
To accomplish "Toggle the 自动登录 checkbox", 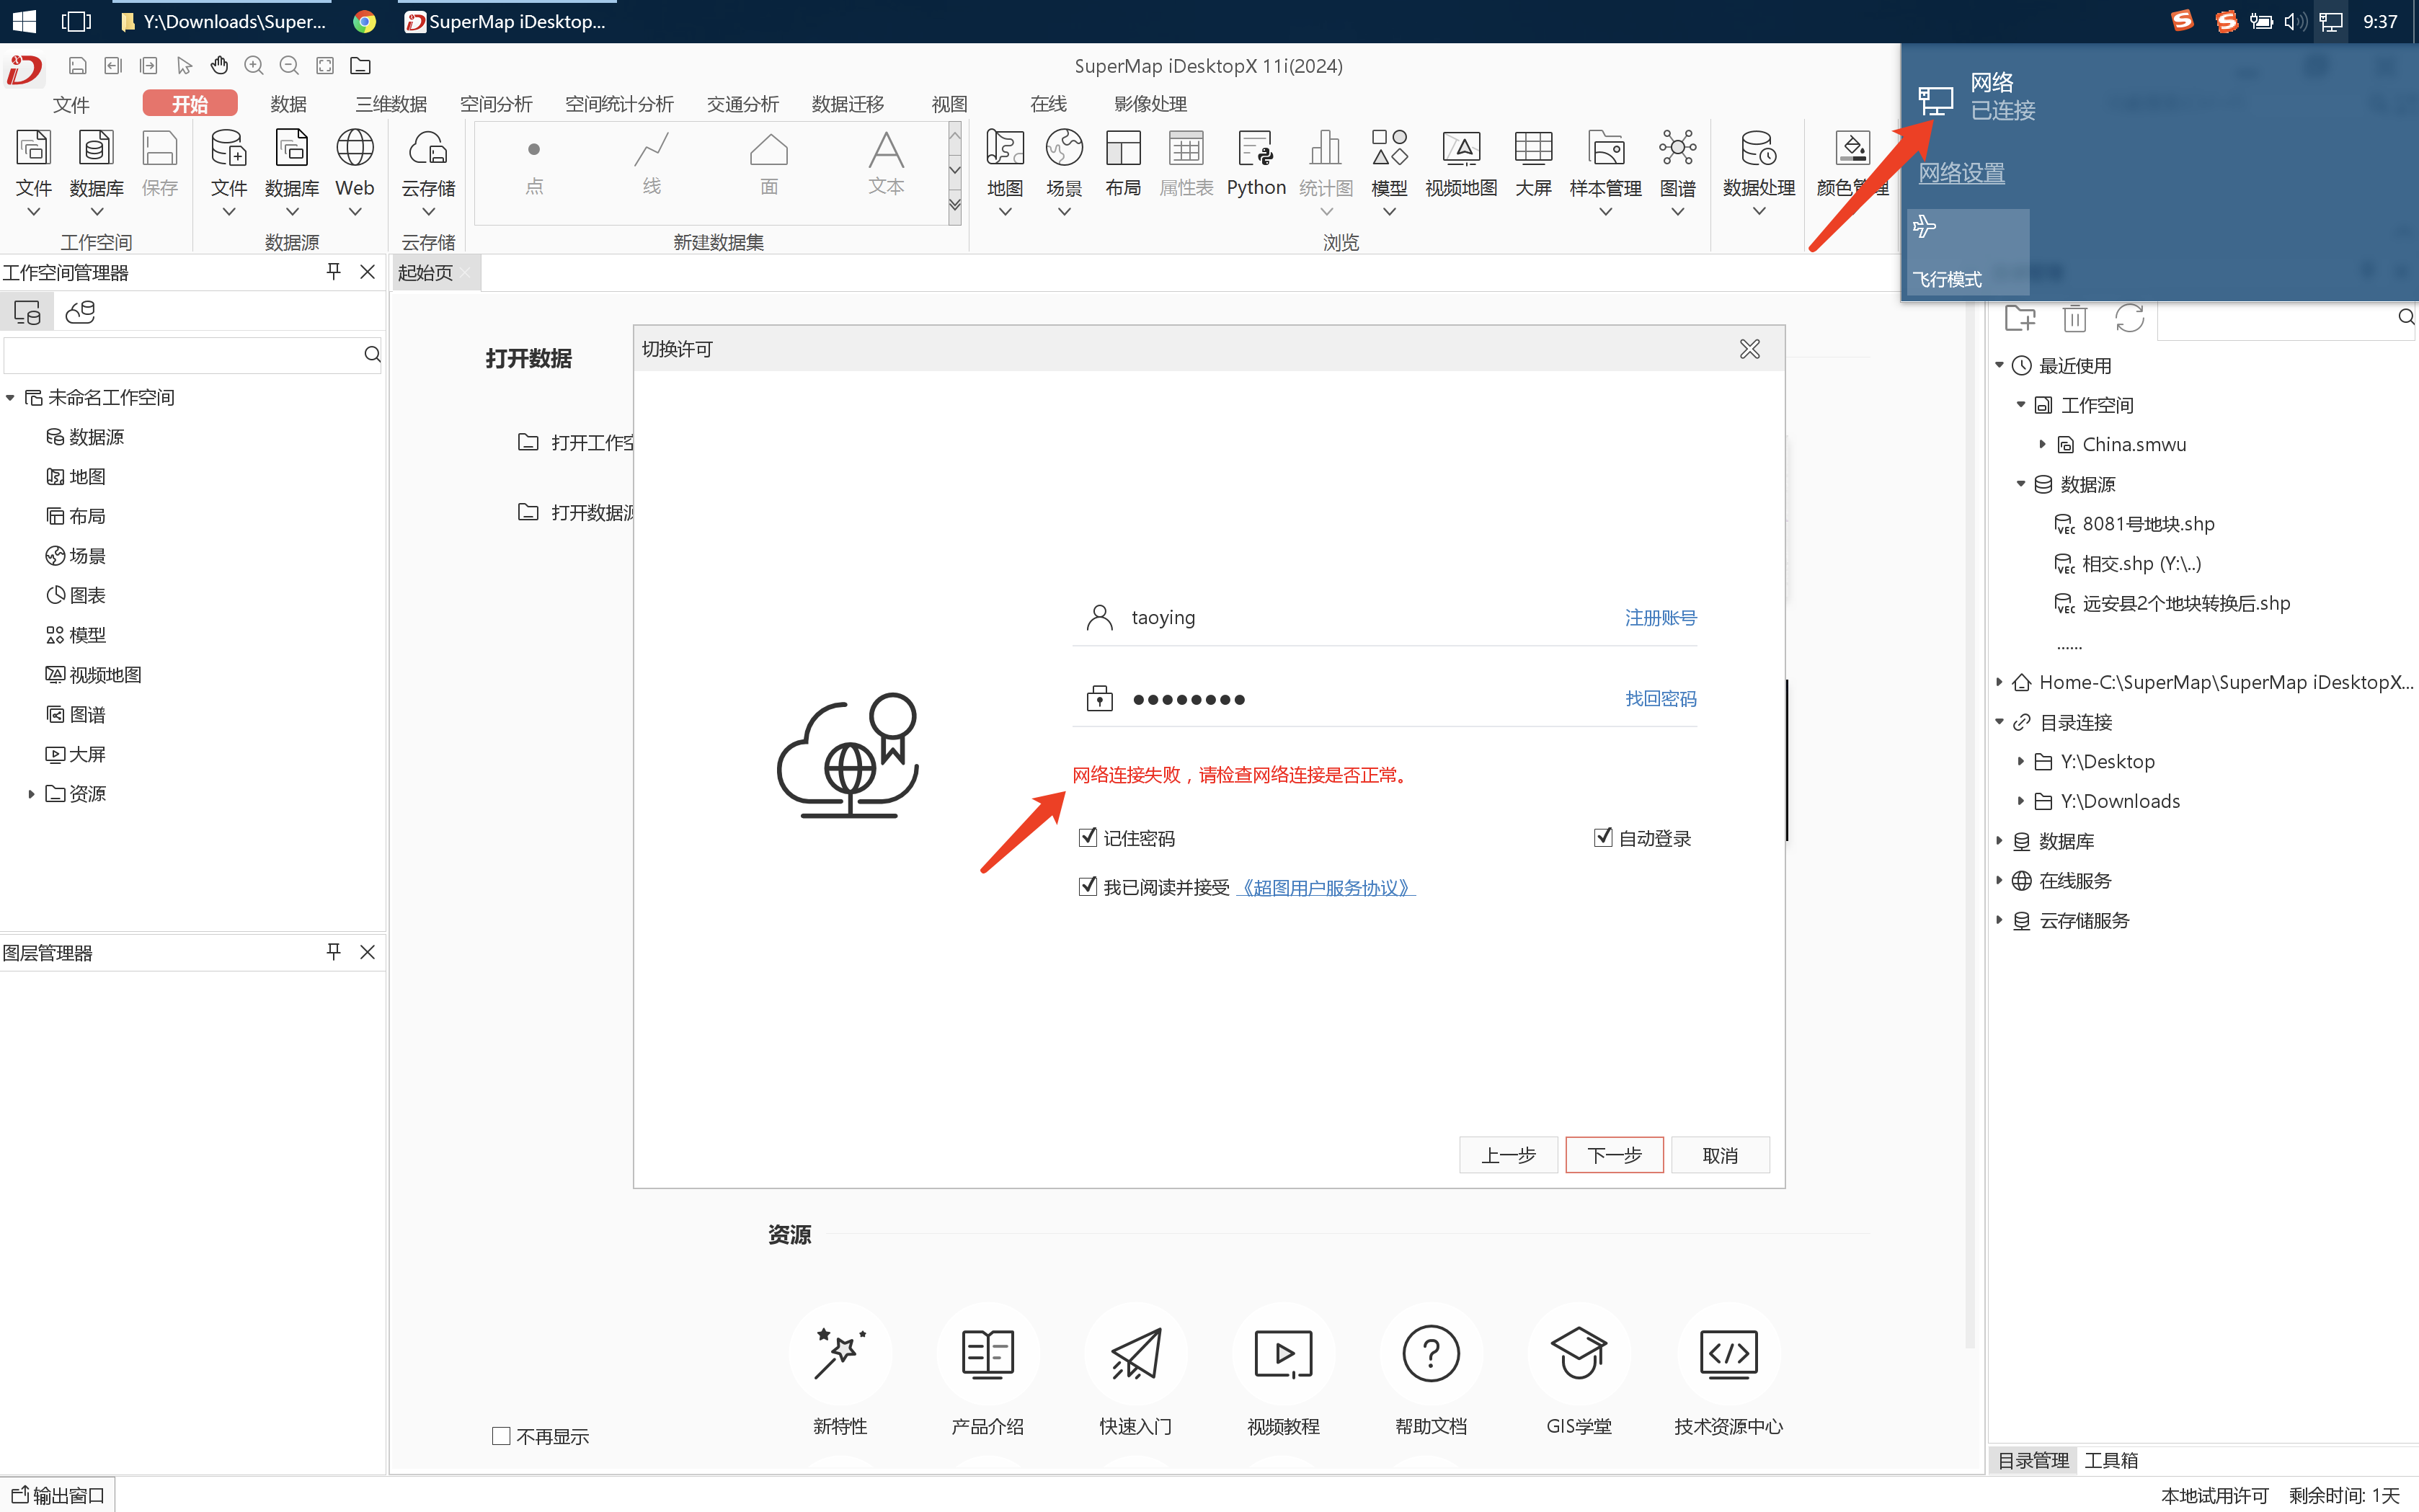I will pos(1602,837).
